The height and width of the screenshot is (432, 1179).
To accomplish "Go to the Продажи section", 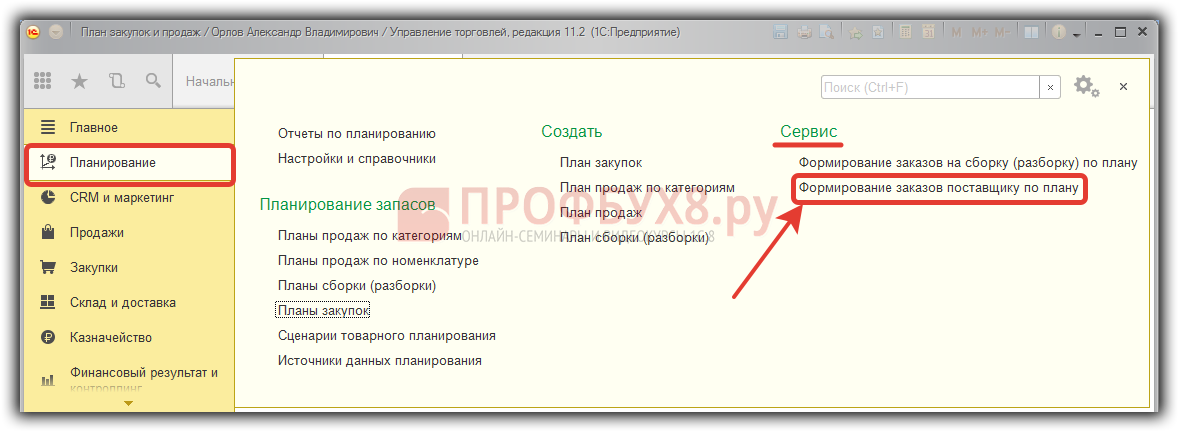I will tap(96, 233).
